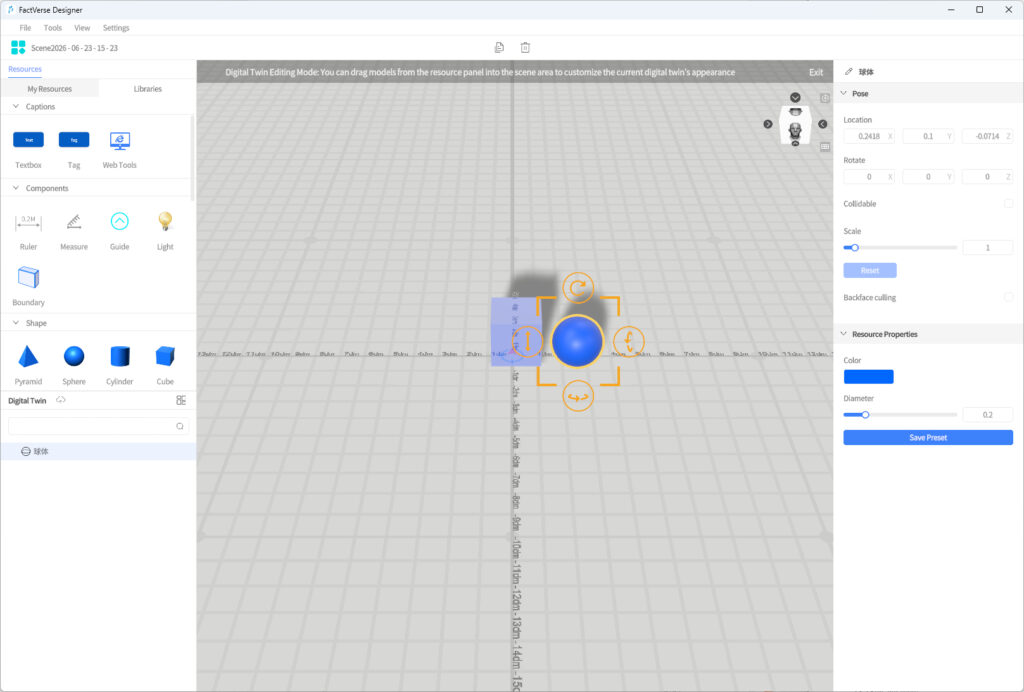Click the Digital Twin search field
Screen dimensions: 1024x692
[x=99, y=426]
